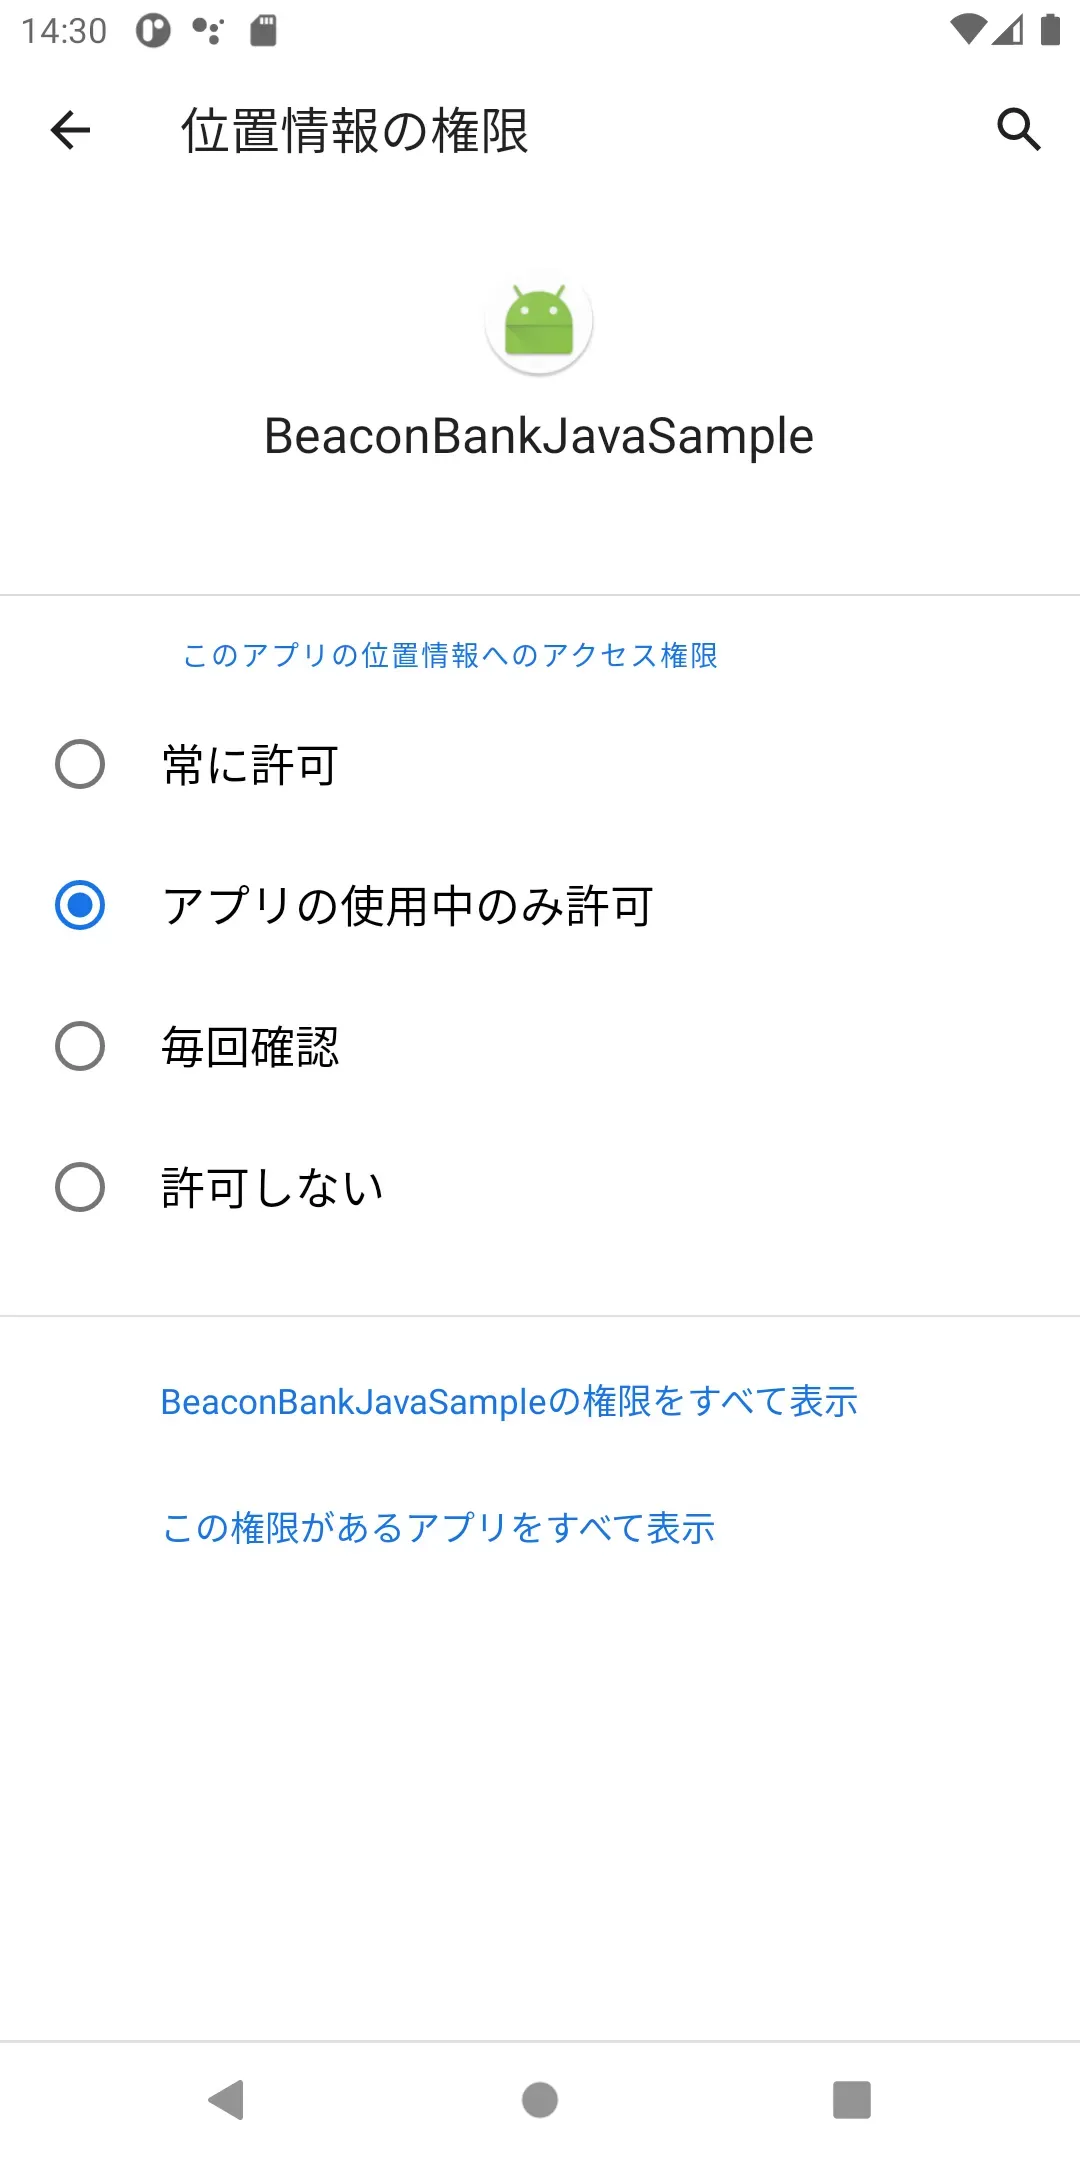Tap the SD card notification icon
This screenshot has height=2160, width=1080.
point(262,28)
